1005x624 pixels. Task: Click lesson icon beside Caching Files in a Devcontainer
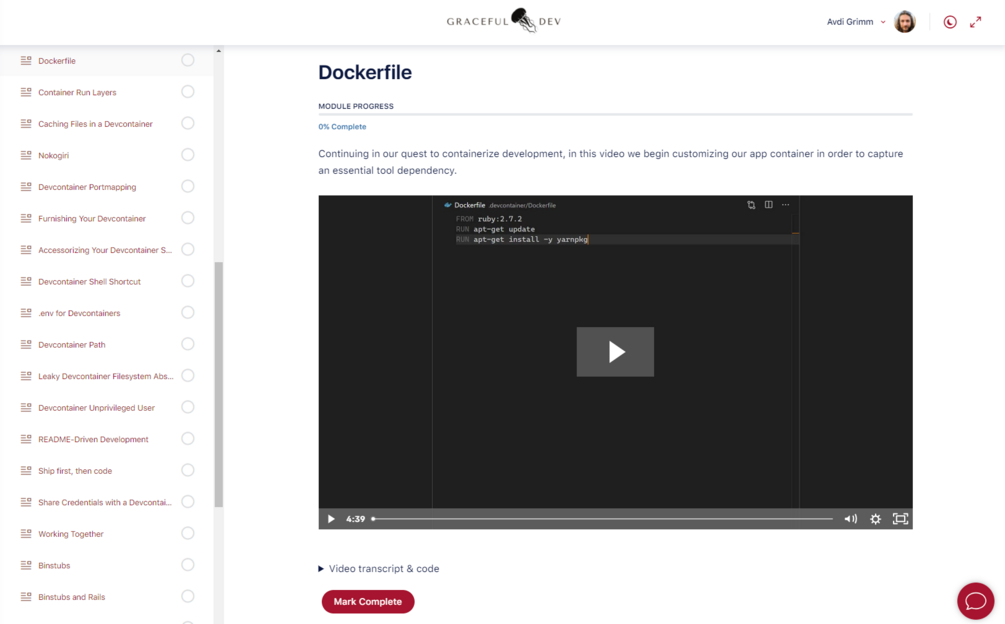[x=26, y=124]
